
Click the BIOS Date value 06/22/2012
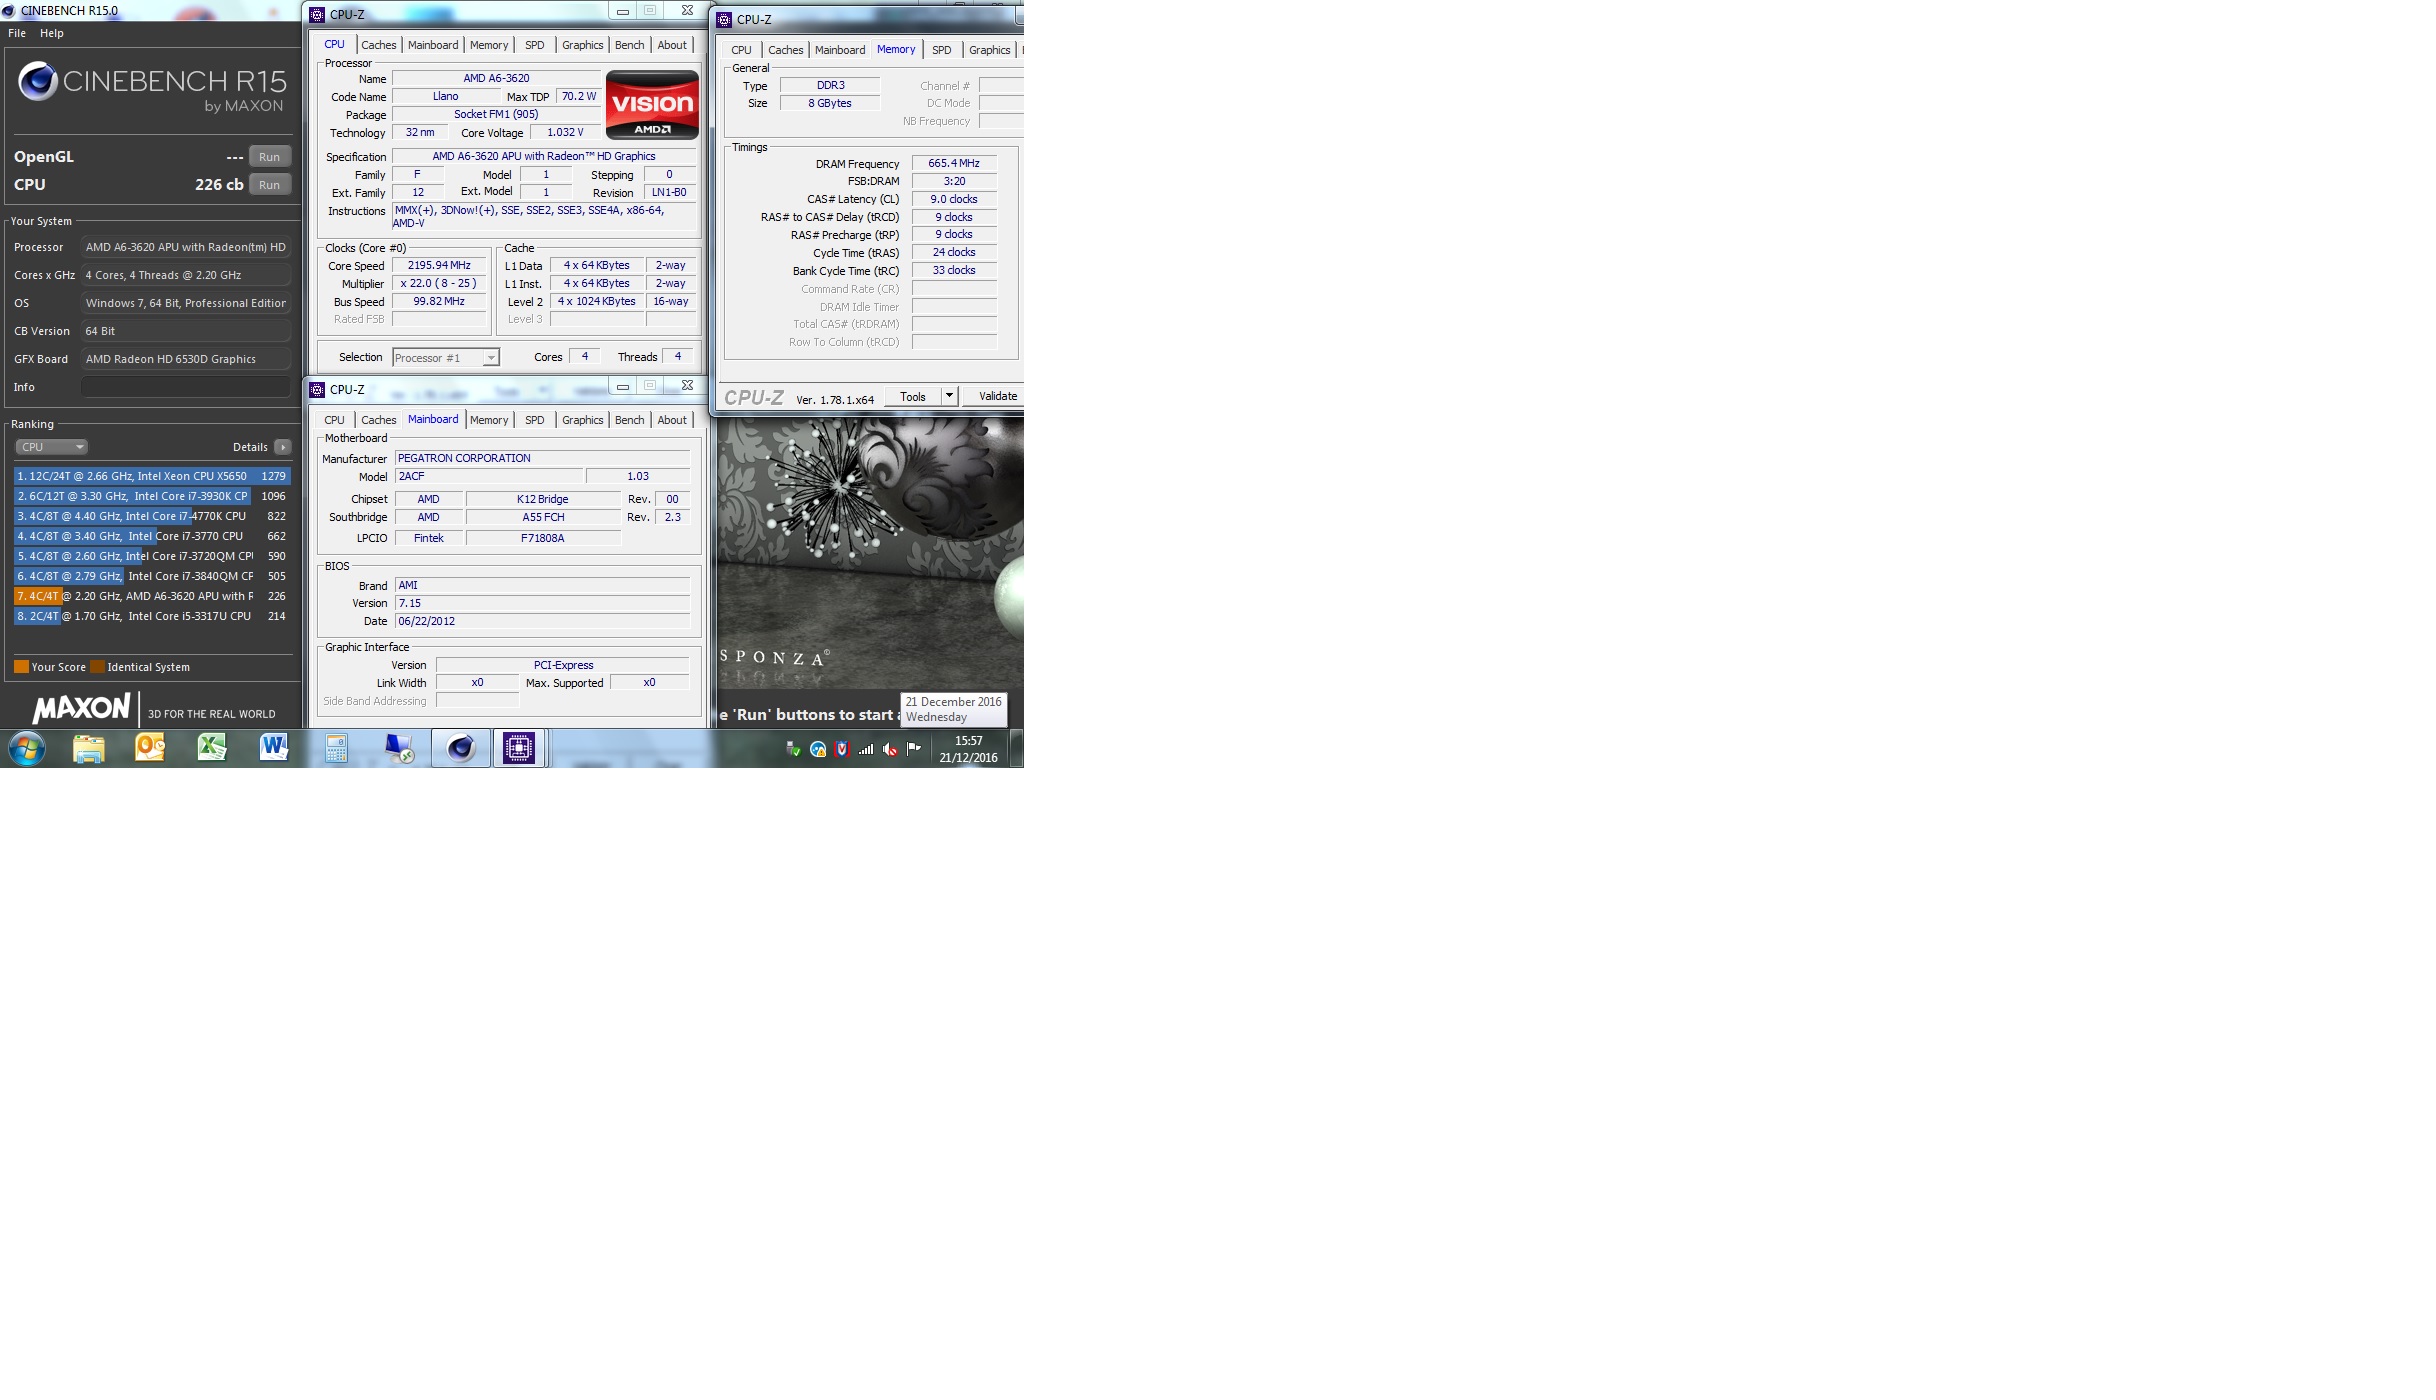[x=542, y=621]
